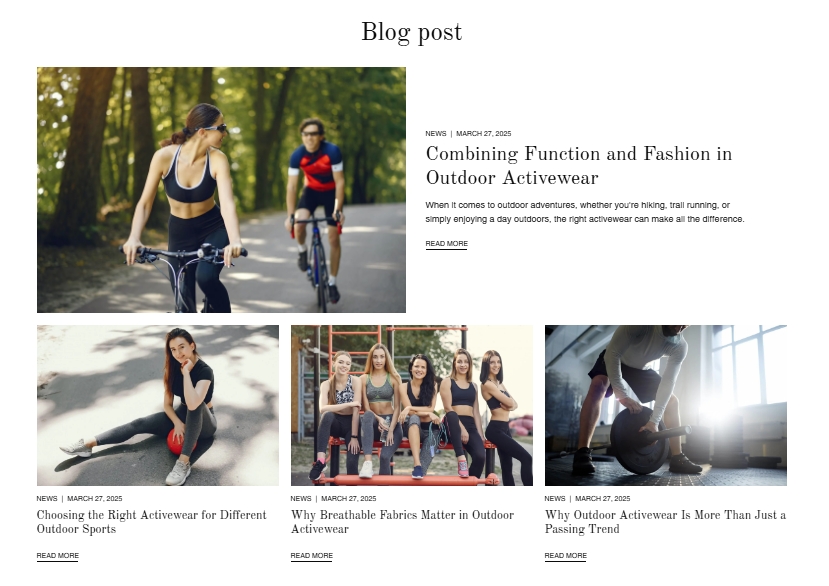
Task: Click the featured post date March 27, 2025
Action: point(483,133)
